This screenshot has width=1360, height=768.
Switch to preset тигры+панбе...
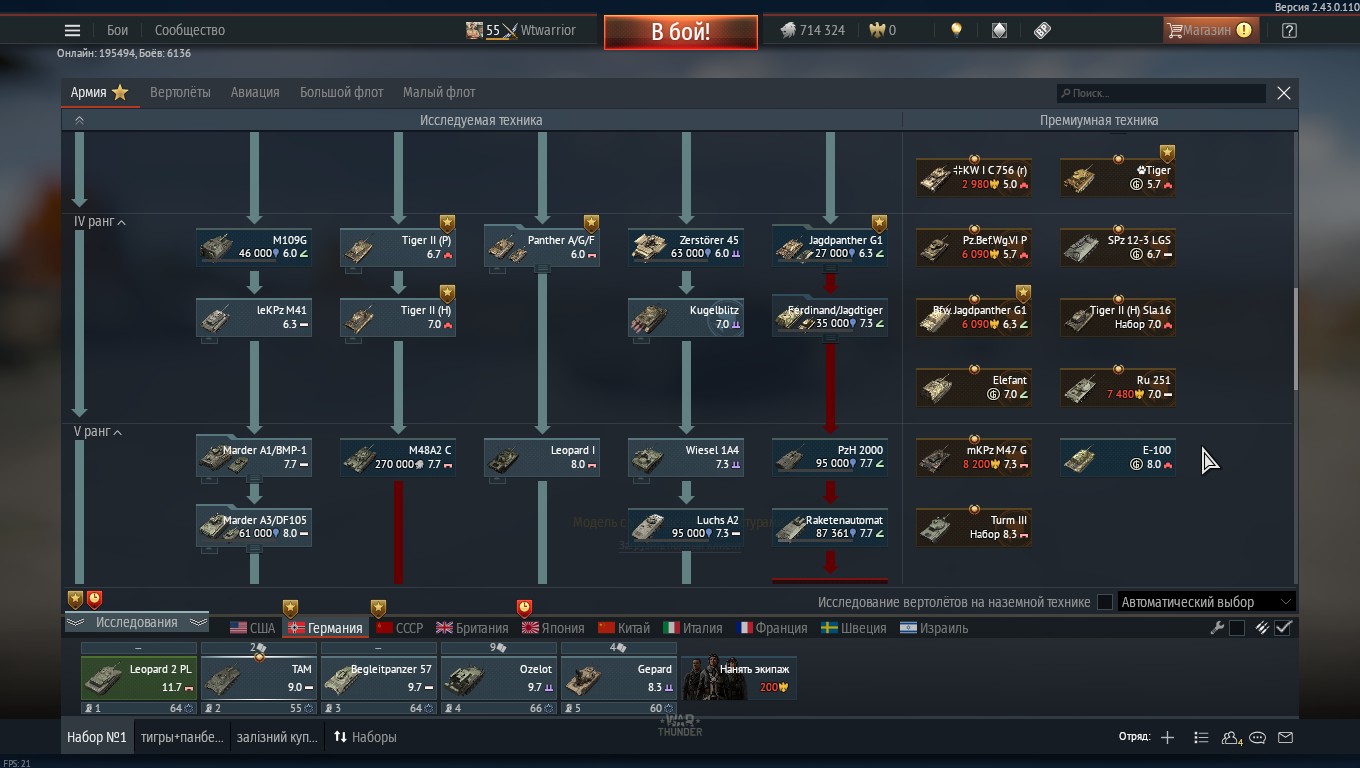(182, 737)
